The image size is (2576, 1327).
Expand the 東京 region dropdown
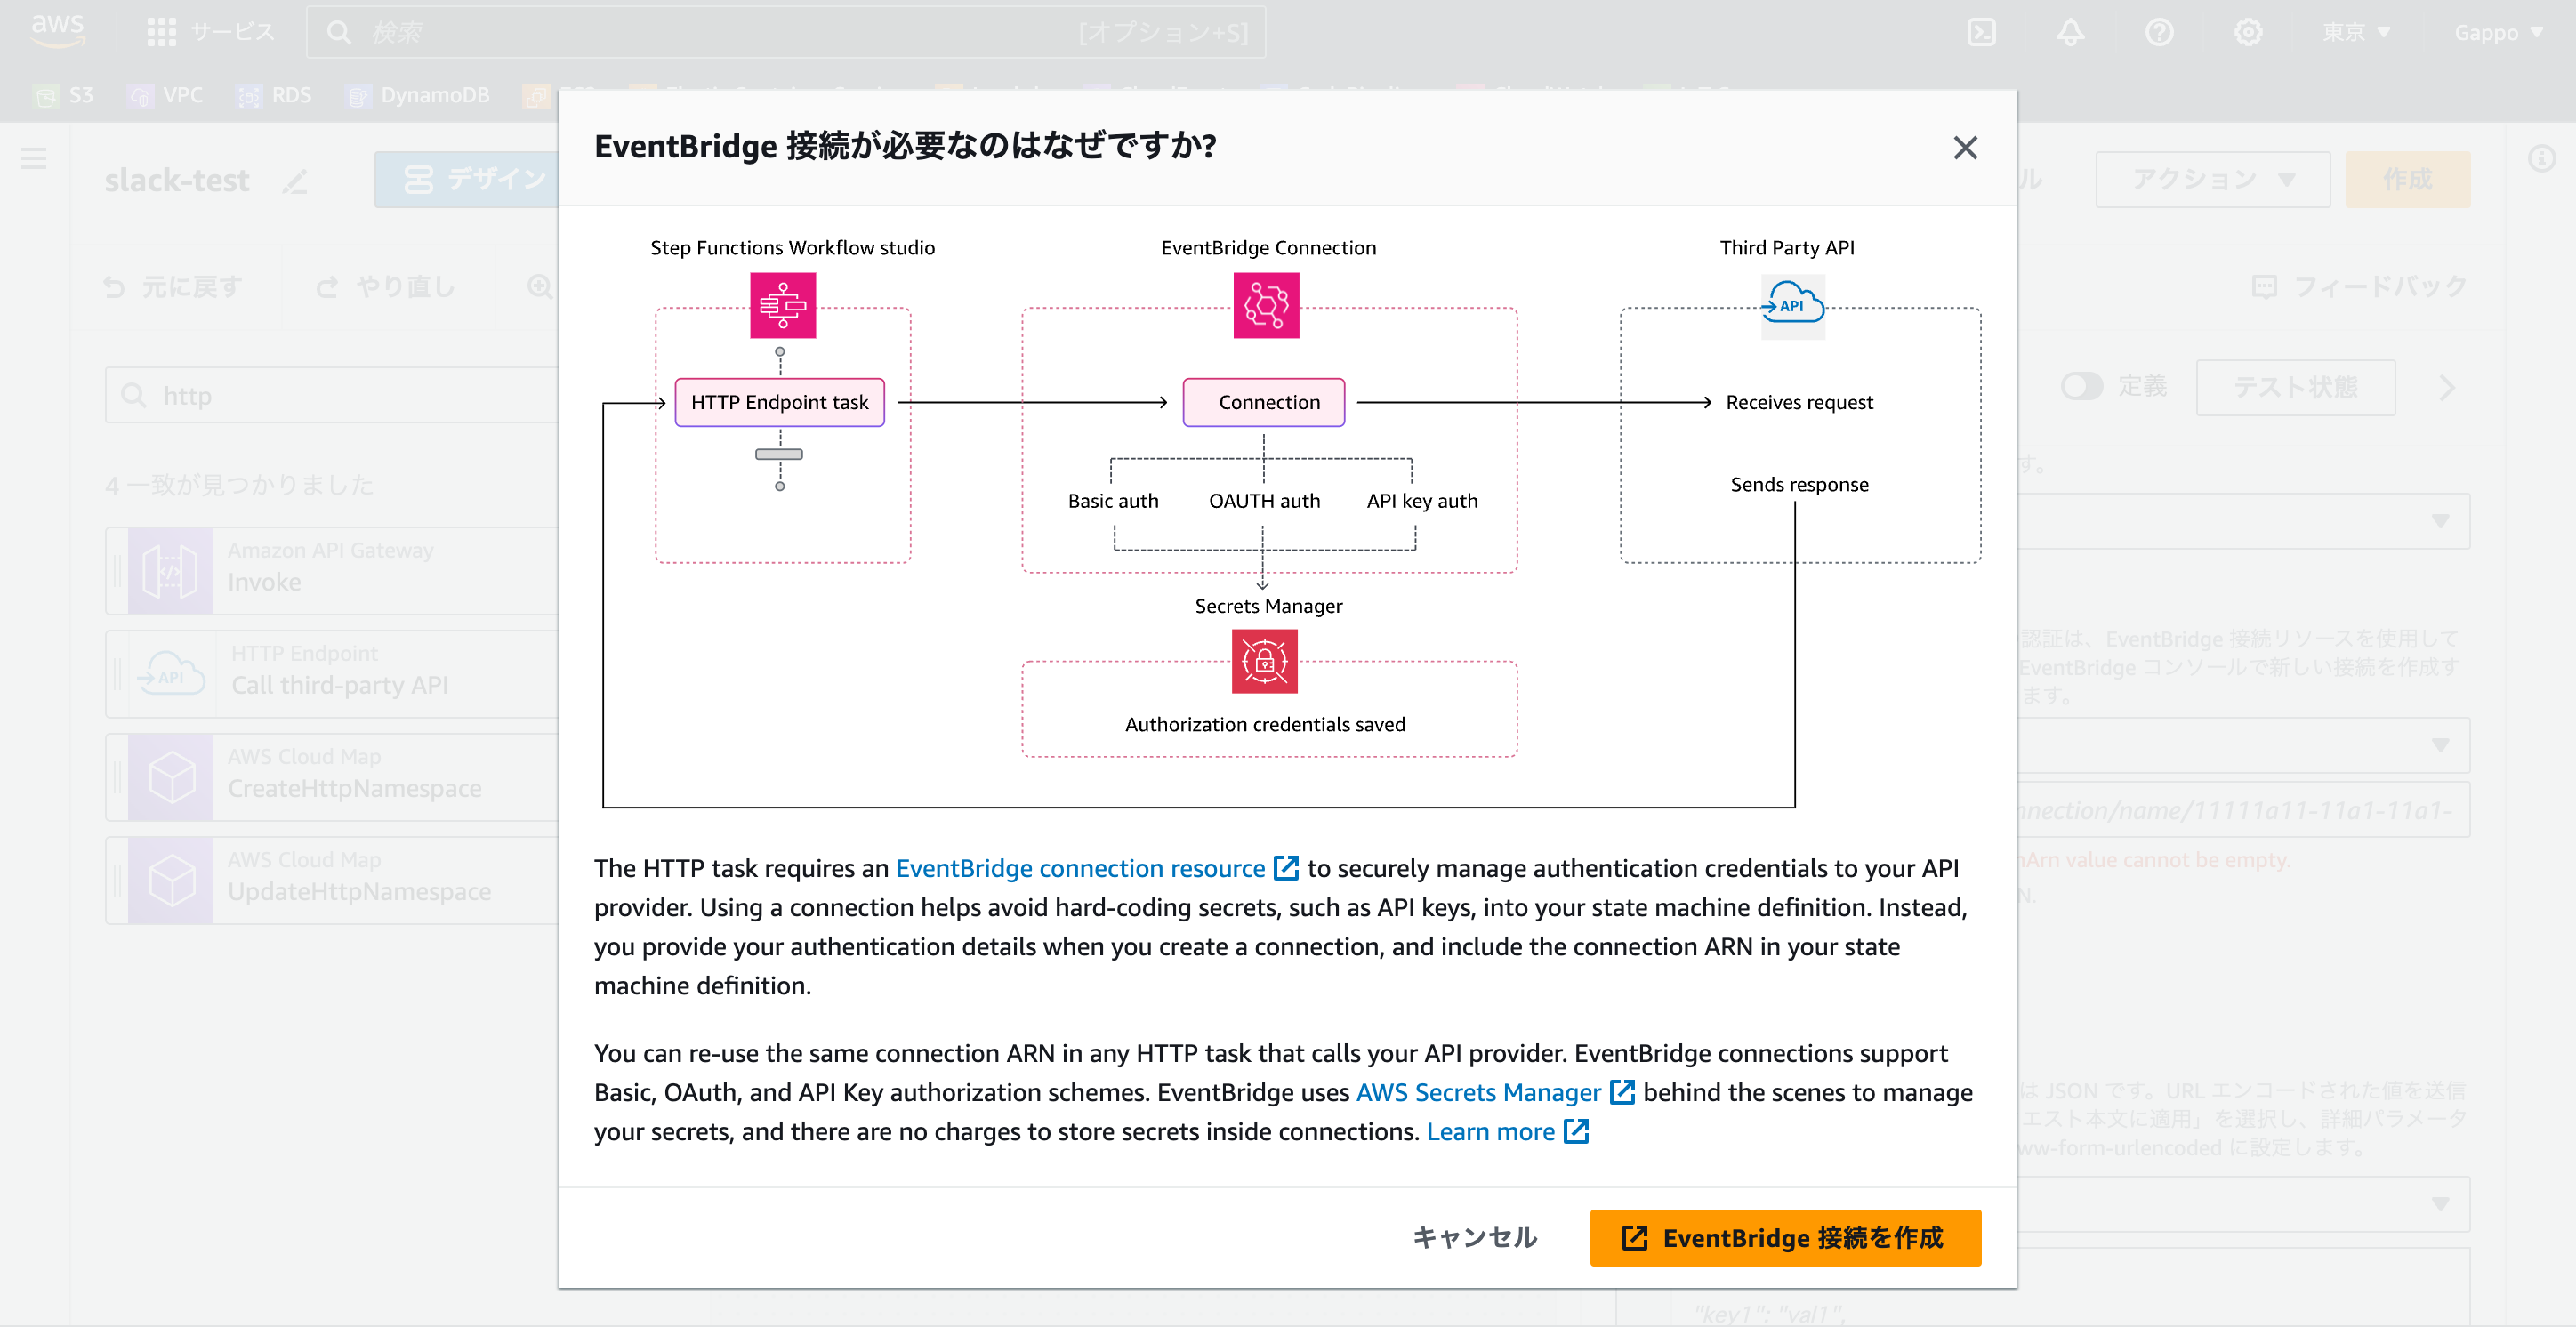tap(2355, 32)
